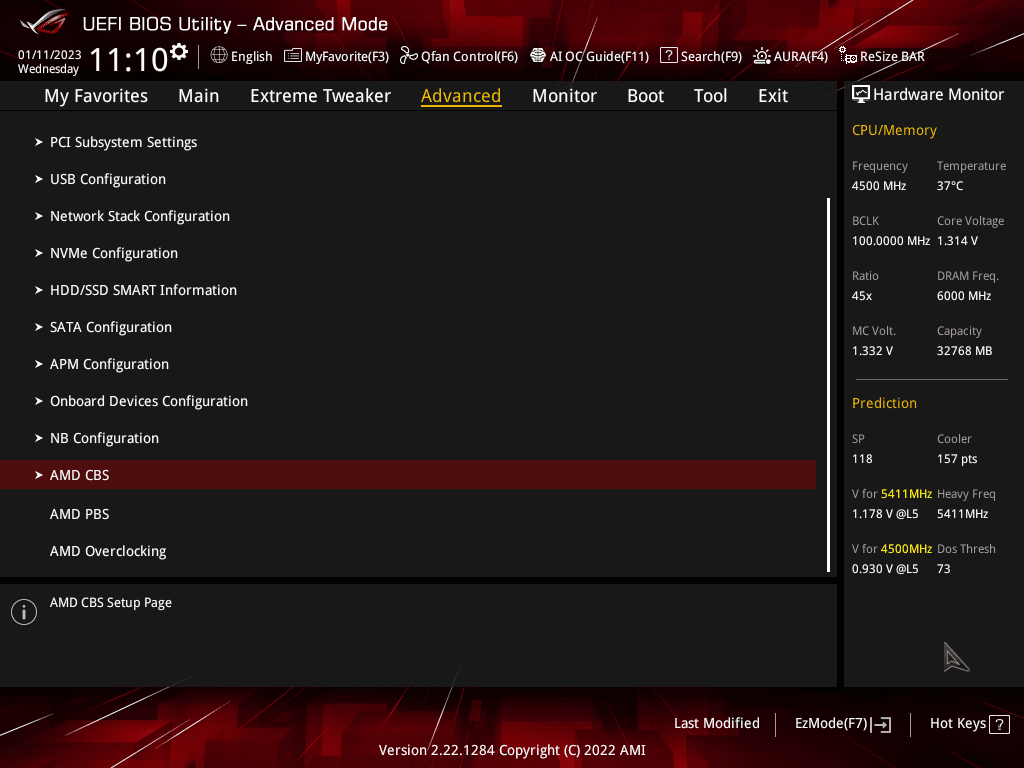Switch to My Favorites tab
Viewport: 1024px width, 768px height.
click(96, 96)
